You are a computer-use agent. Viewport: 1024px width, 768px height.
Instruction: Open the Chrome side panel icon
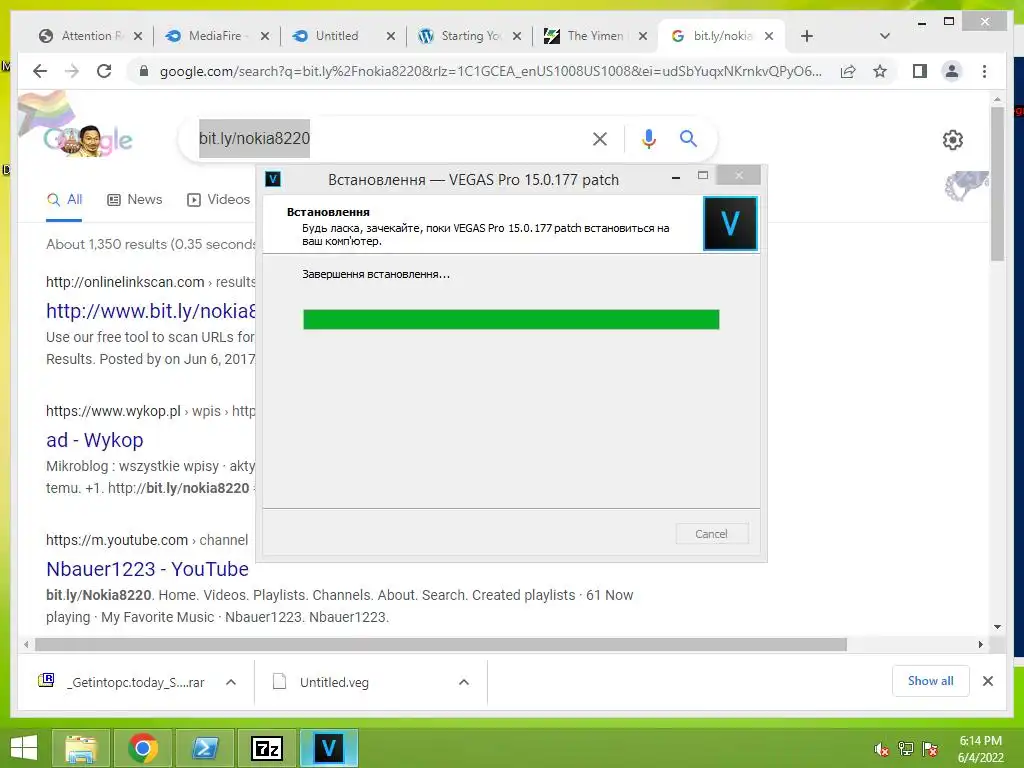coord(920,71)
